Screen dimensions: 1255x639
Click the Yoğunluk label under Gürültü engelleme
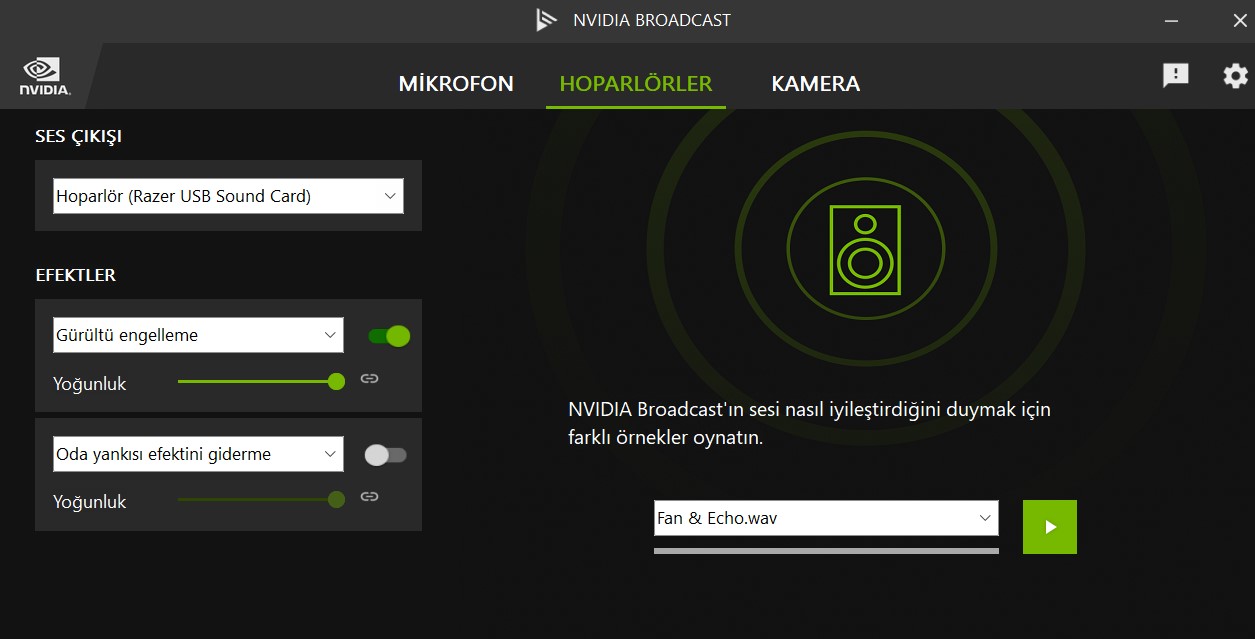click(x=90, y=384)
